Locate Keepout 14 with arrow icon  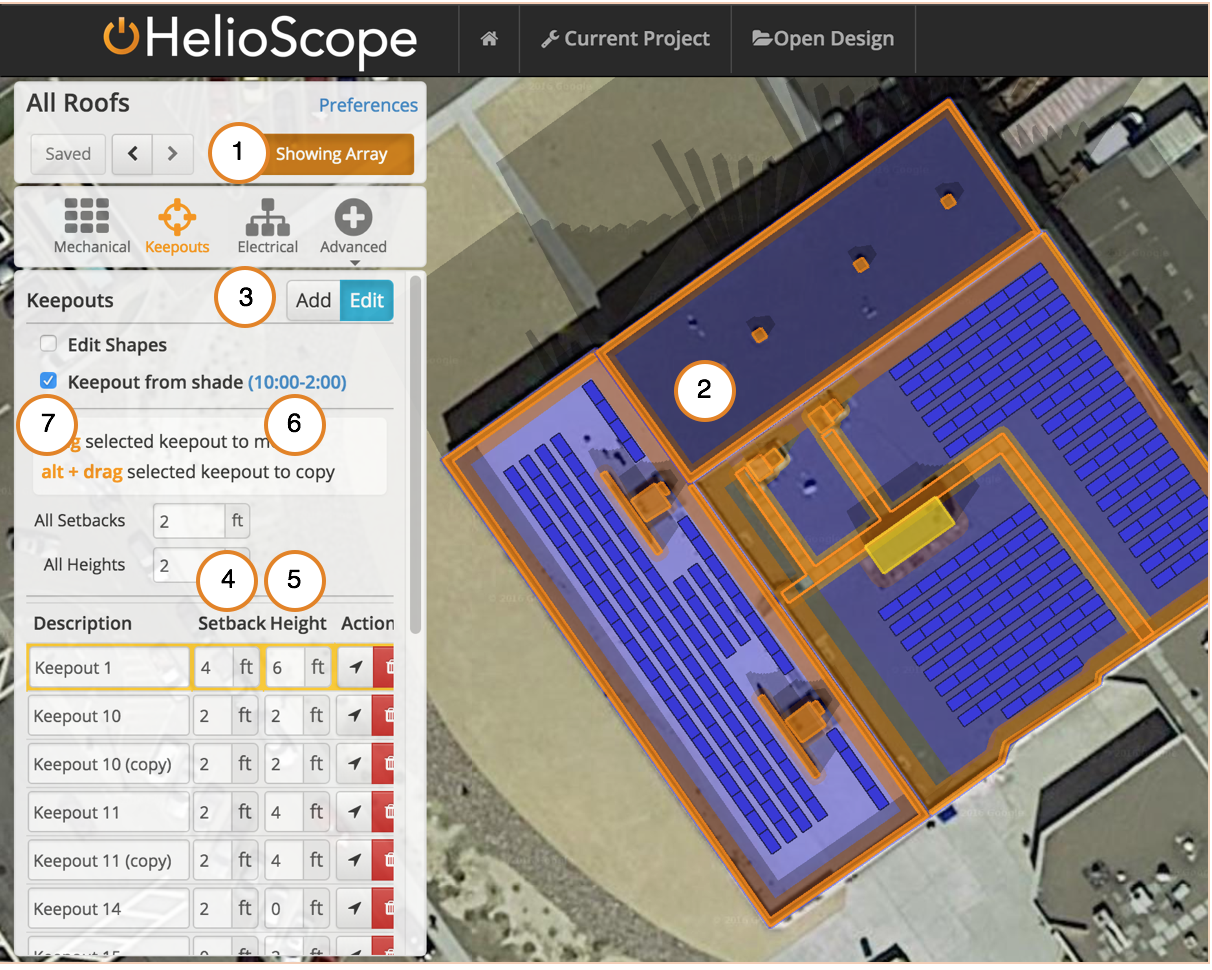click(354, 909)
